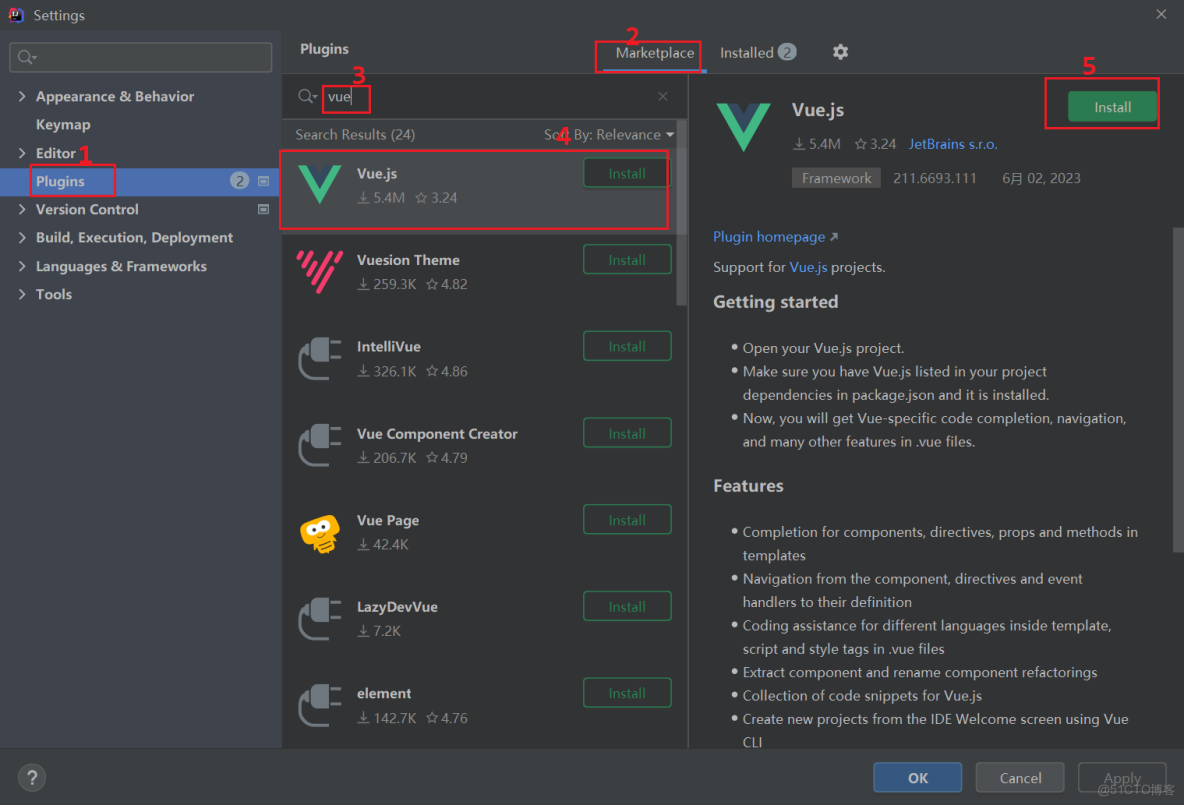Expand the Editor section in the sidebar

coord(22,153)
